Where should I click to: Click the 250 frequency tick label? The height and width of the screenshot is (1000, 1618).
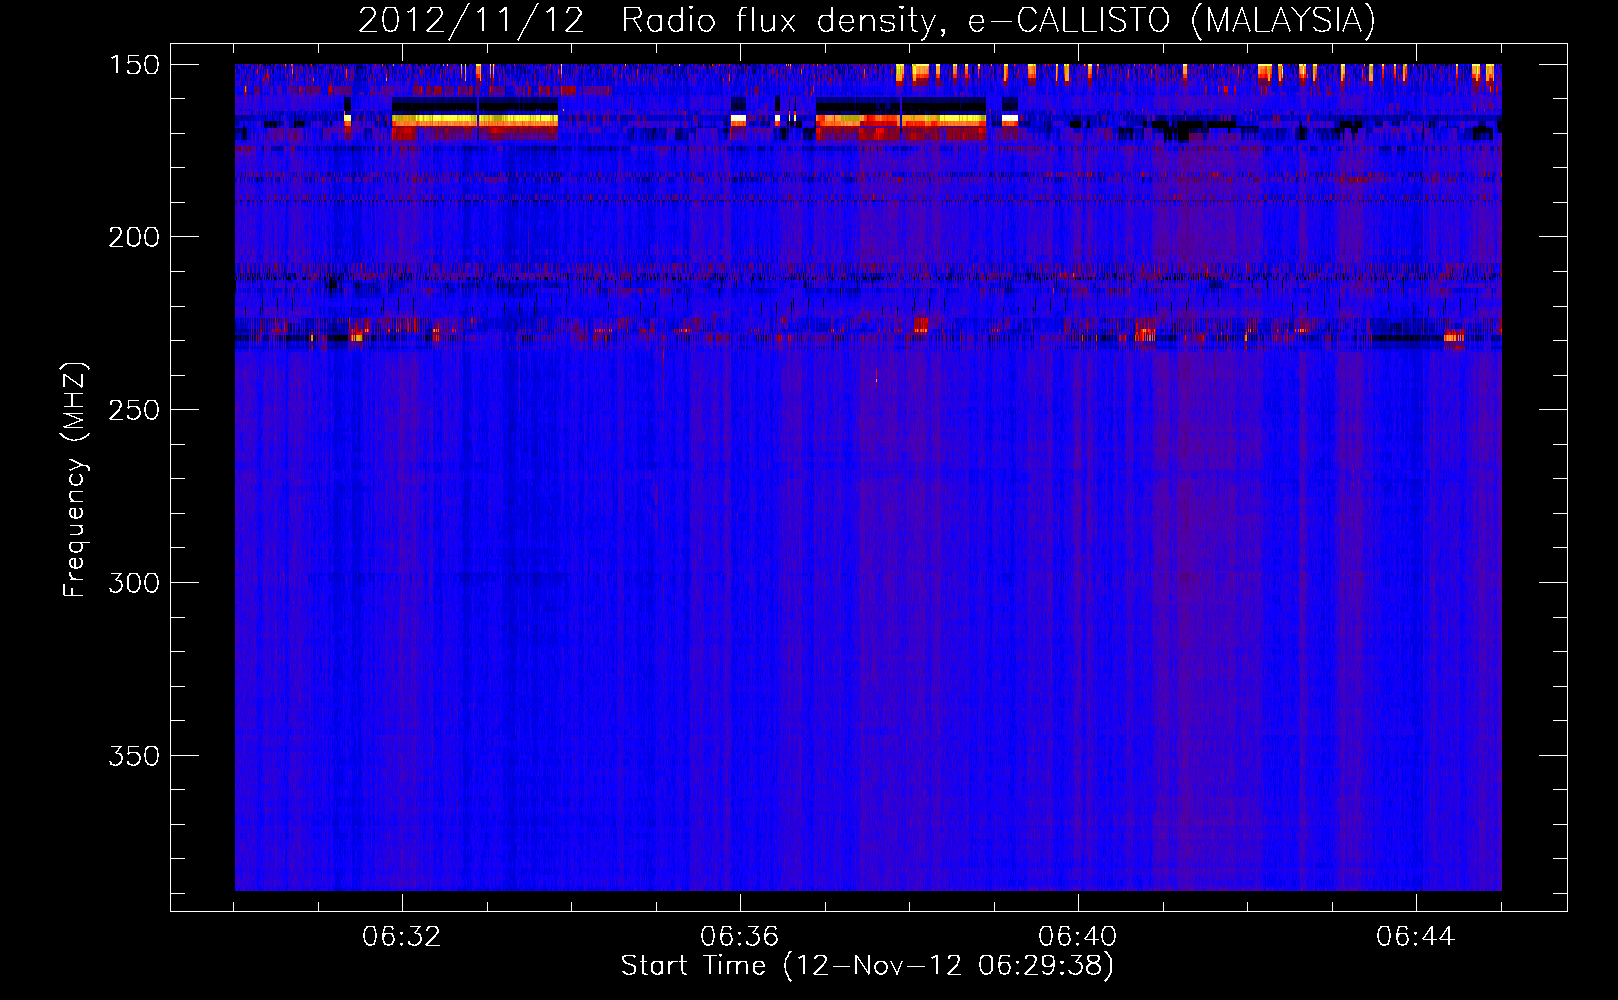(134, 410)
